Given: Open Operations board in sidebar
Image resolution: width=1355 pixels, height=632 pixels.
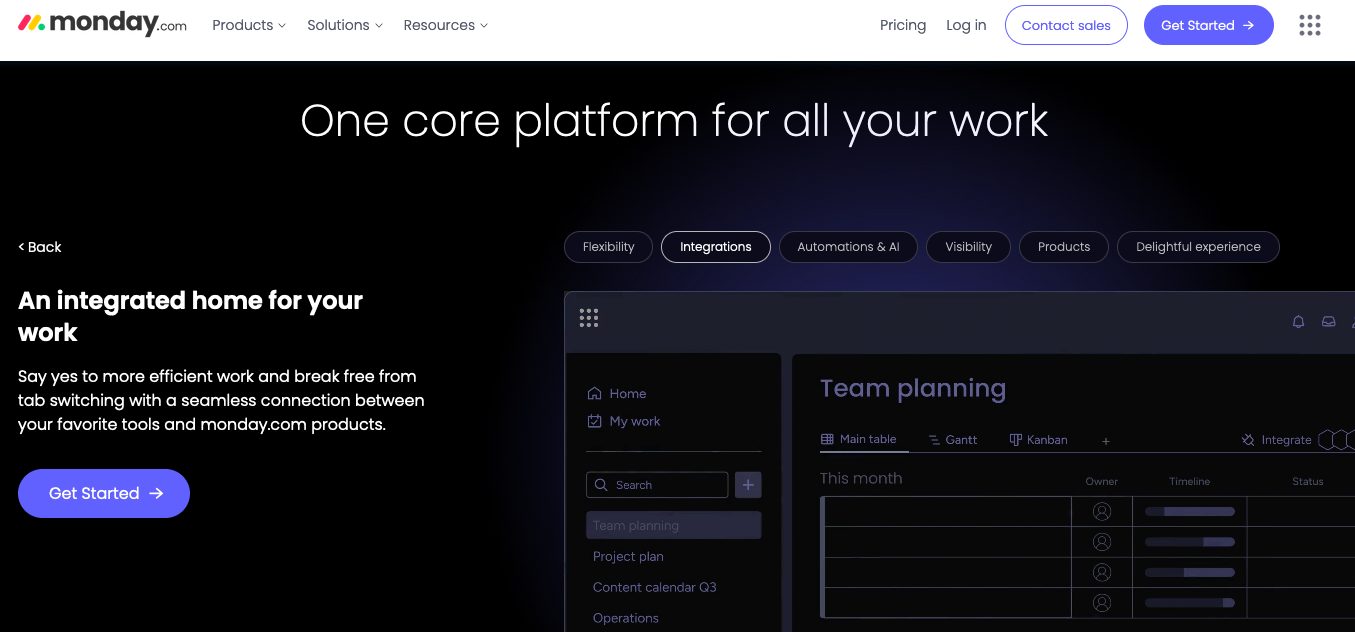Looking at the screenshot, I should pyautogui.click(x=626, y=618).
